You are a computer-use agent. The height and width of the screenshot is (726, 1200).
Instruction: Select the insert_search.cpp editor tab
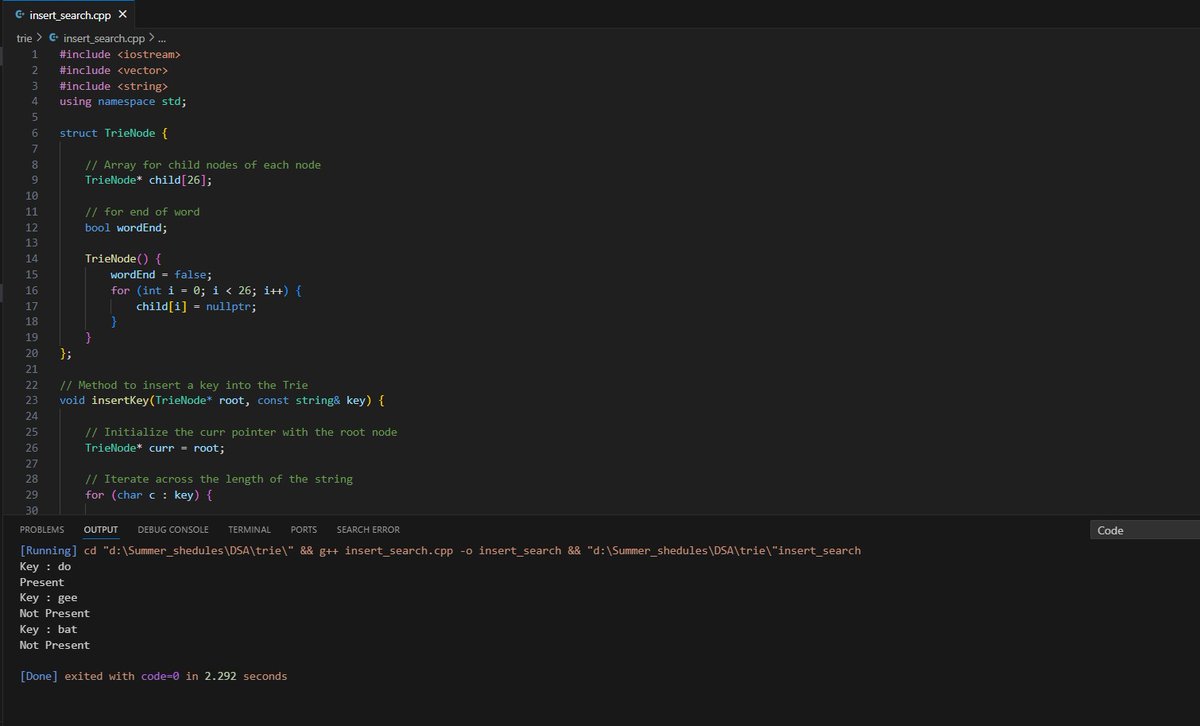point(69,15)
